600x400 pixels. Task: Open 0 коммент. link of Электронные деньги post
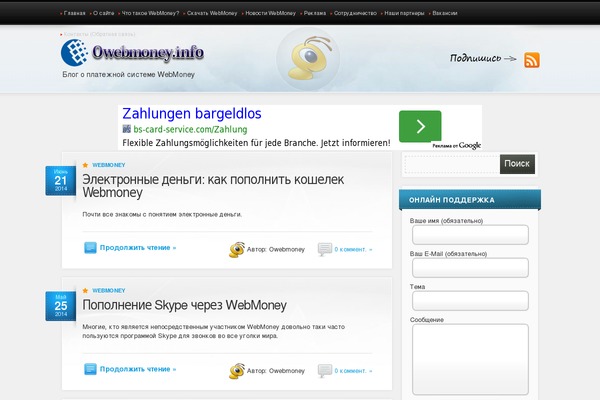353,249
